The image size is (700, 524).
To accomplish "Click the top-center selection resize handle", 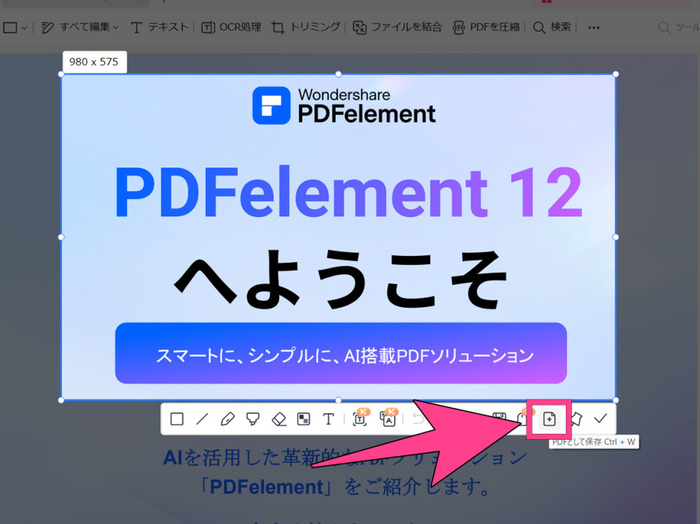I will click(338, 74).
